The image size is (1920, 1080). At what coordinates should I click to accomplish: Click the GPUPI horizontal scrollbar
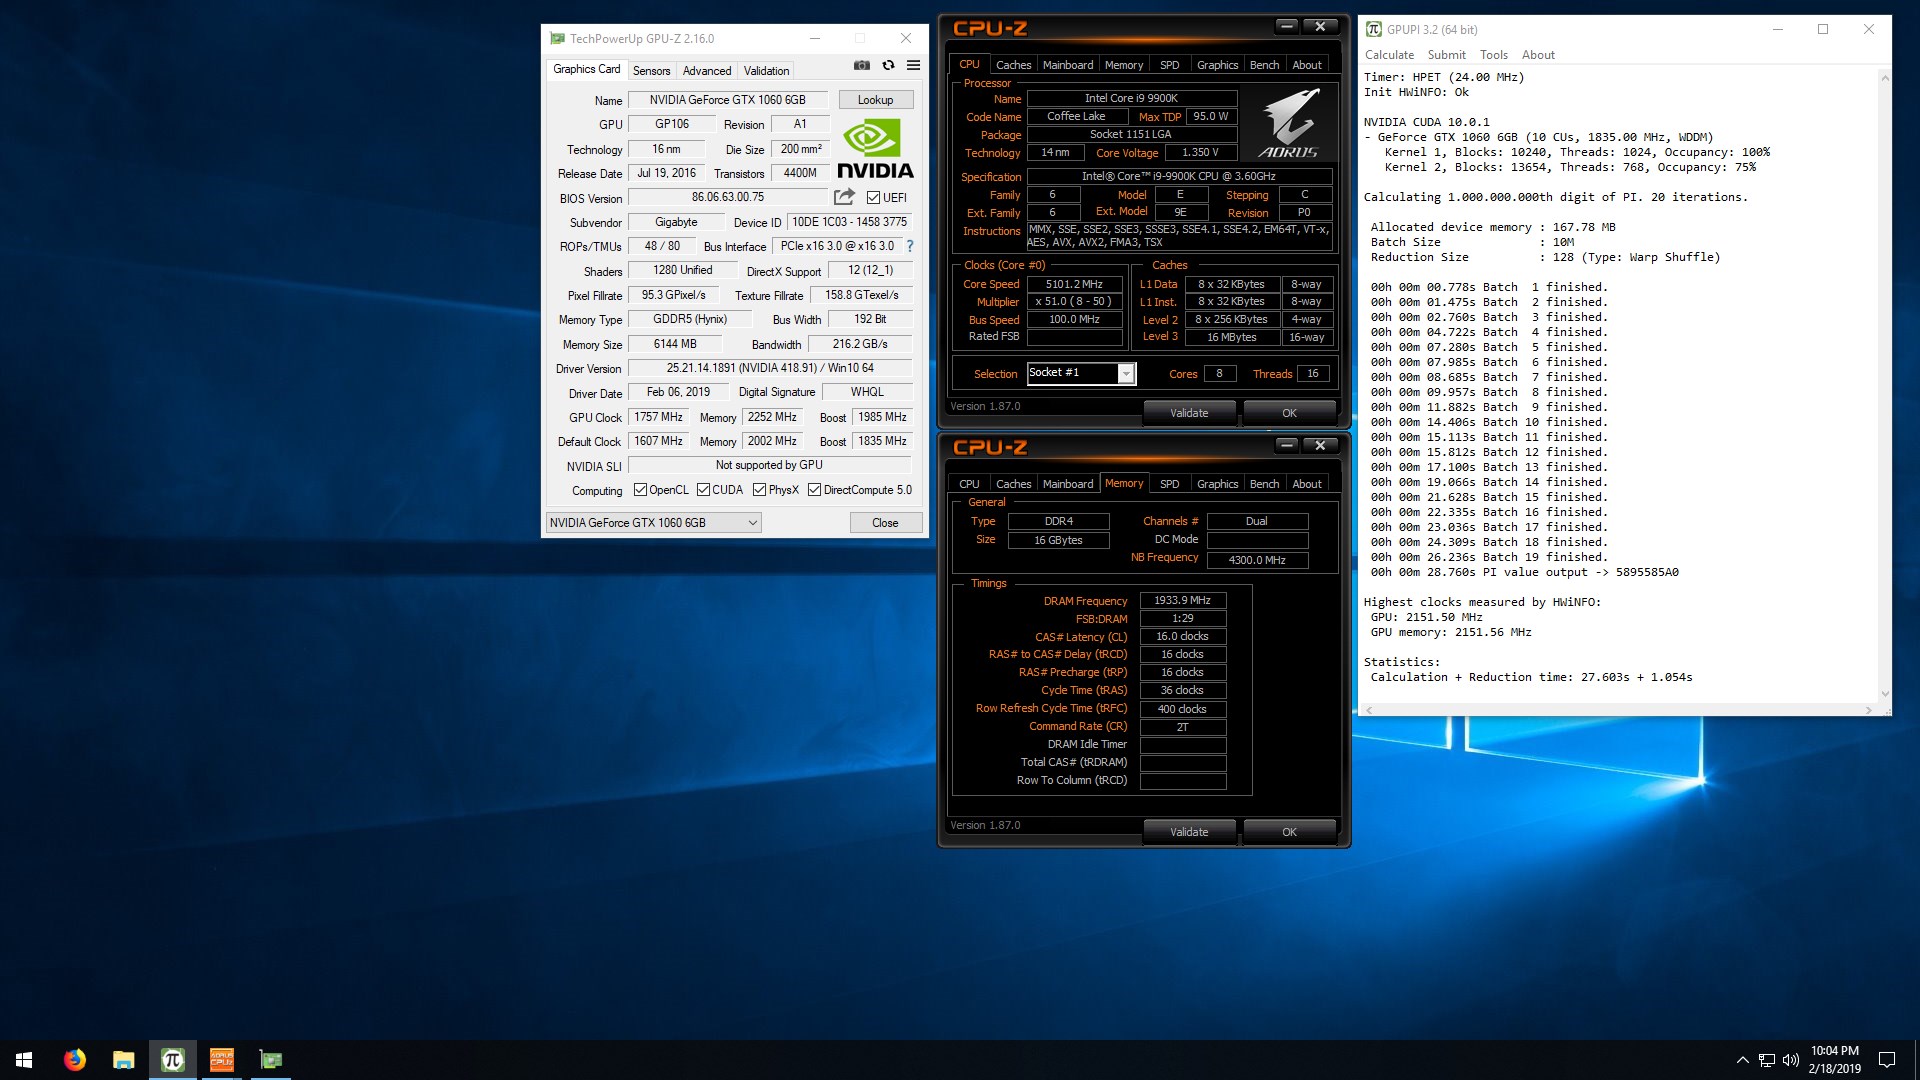point(1617,710)
